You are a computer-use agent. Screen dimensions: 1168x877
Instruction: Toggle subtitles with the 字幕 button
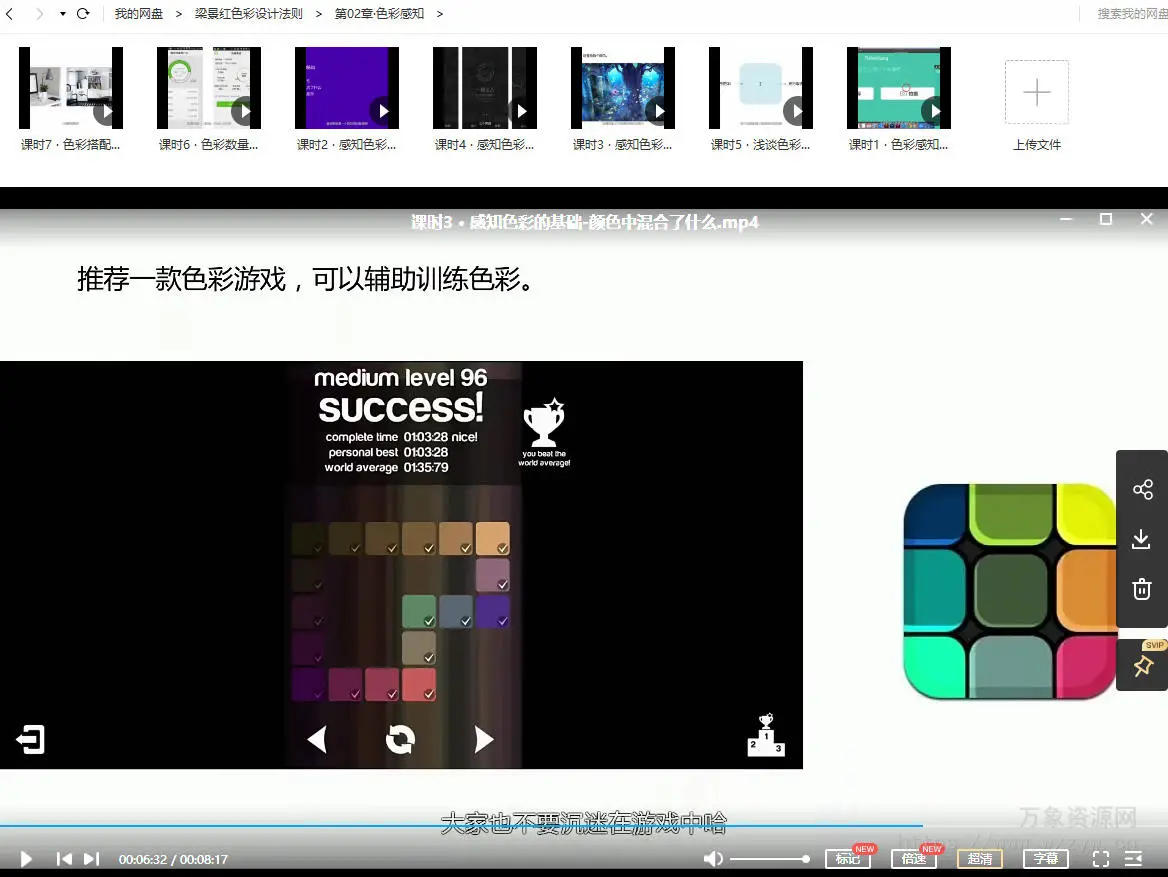coord(1046,859)
